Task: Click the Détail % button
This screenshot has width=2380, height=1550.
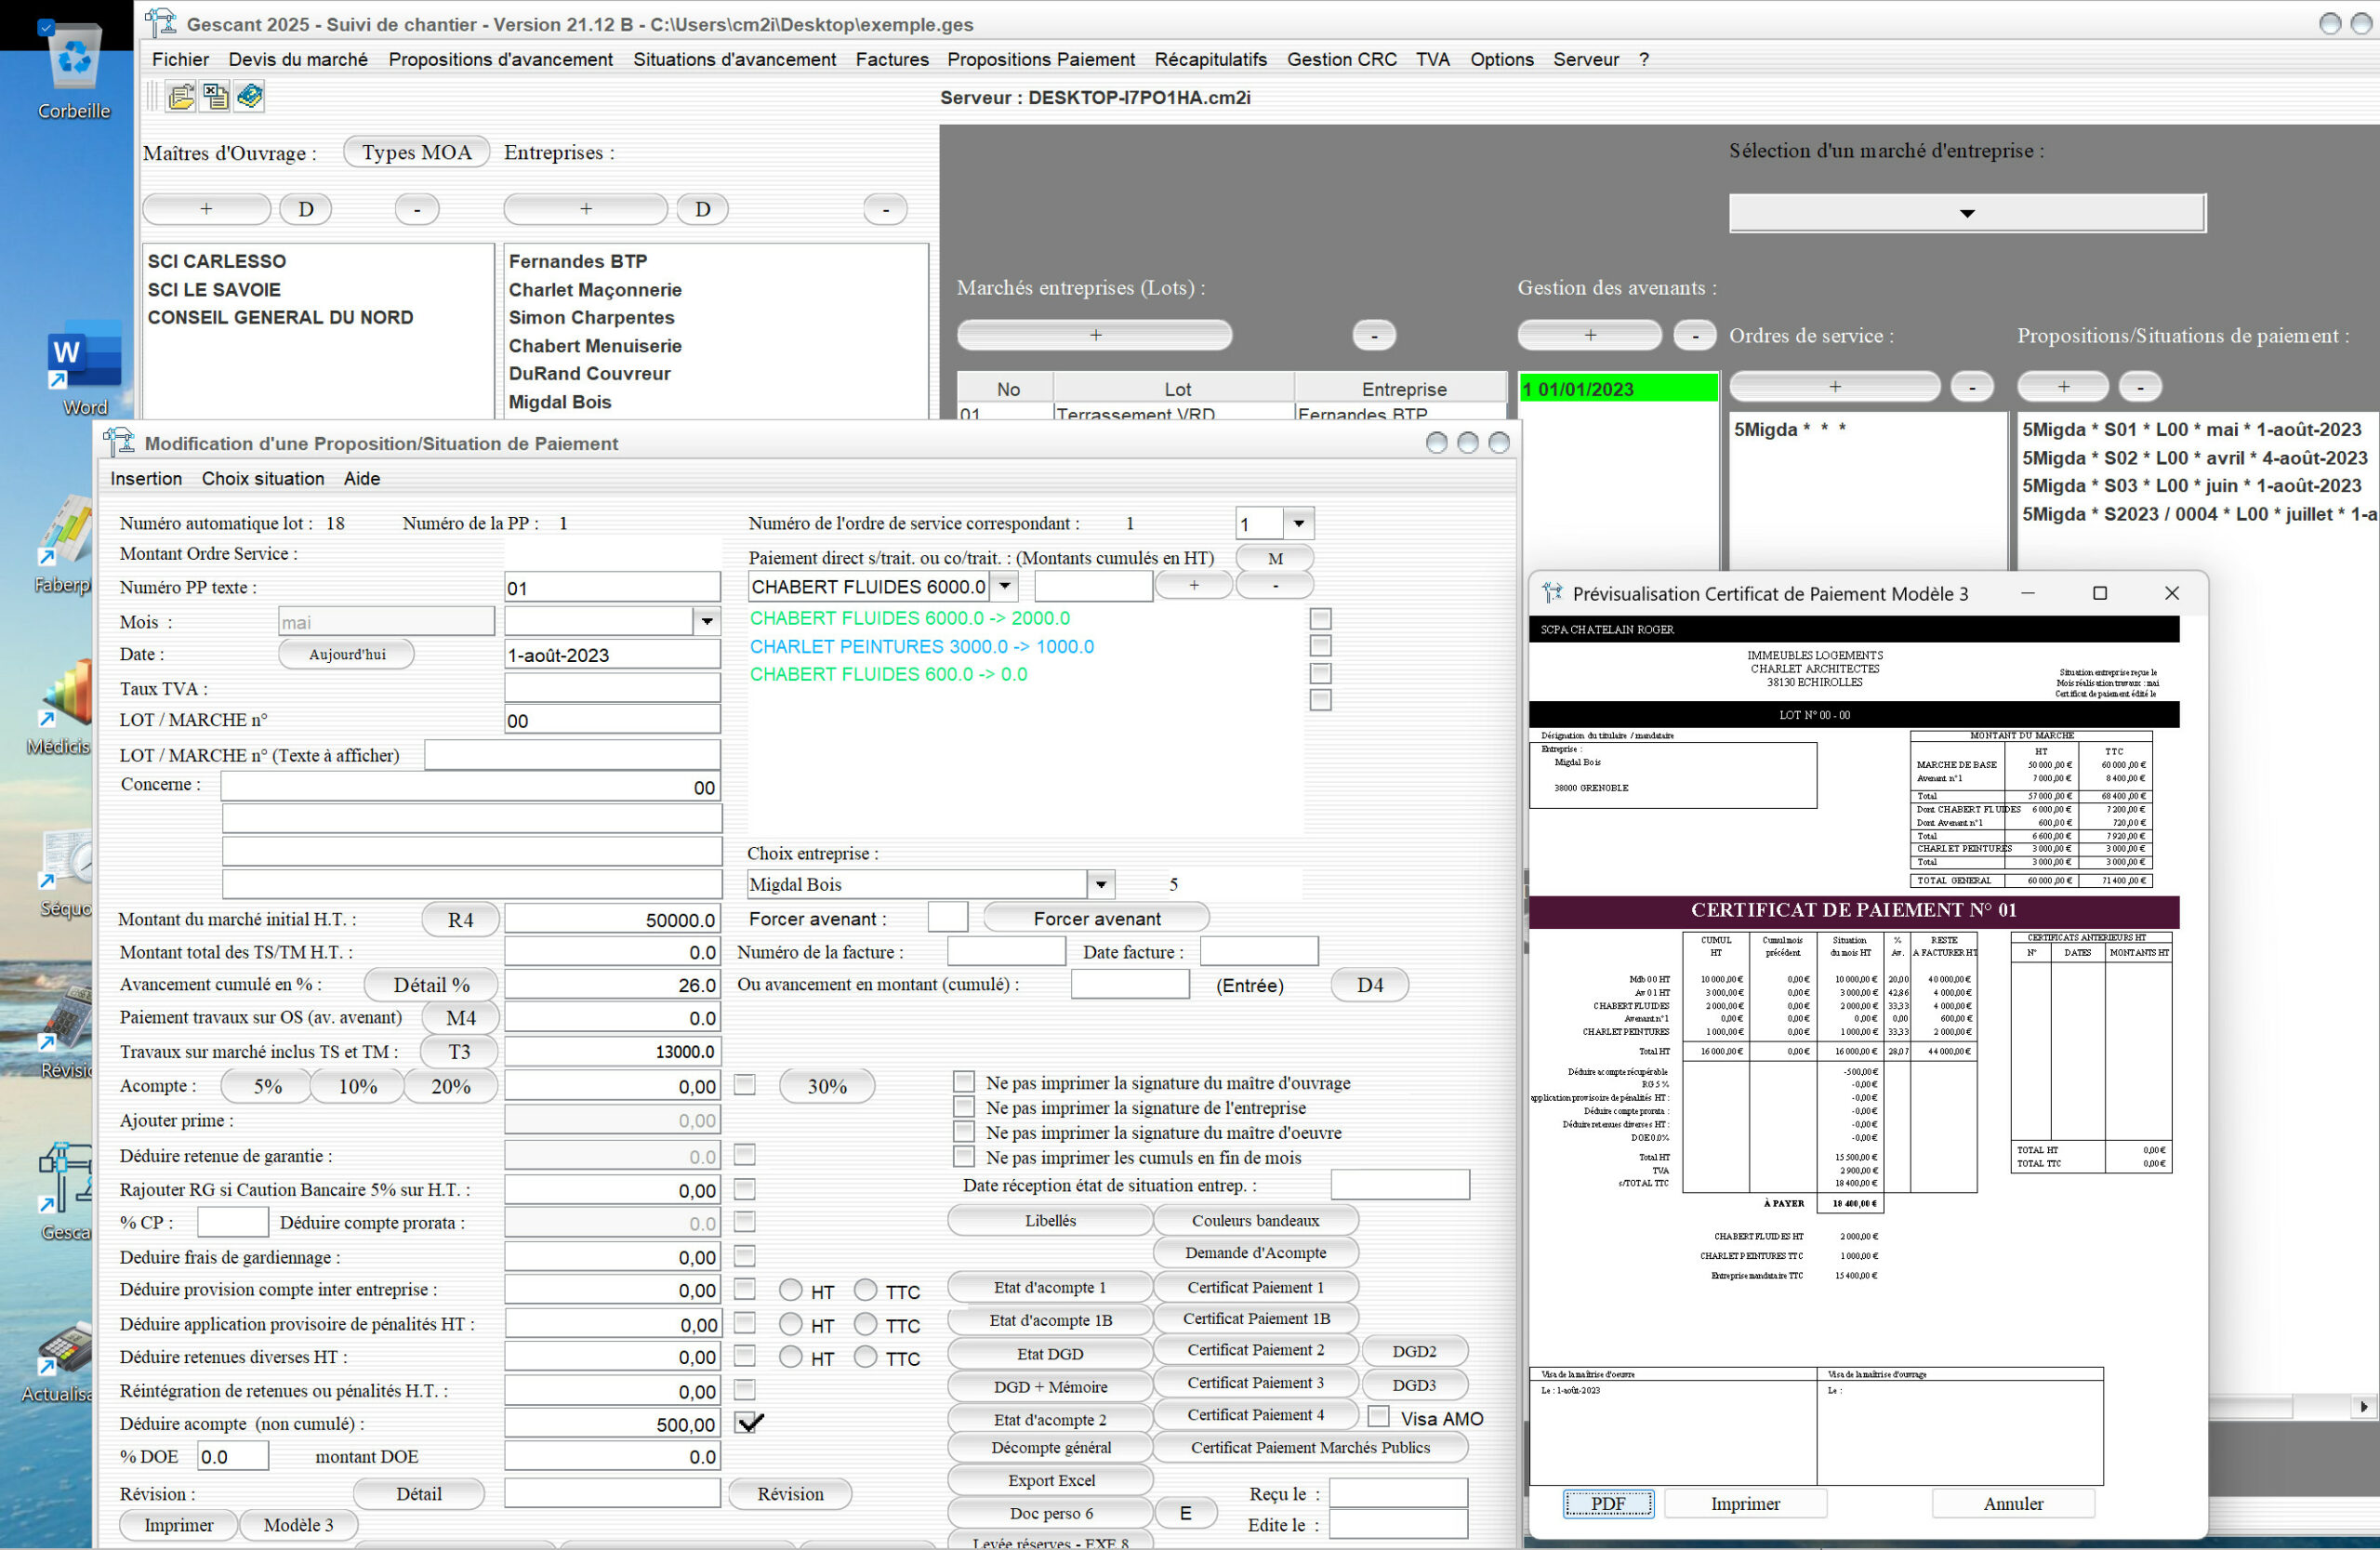Action: tap(431, 984)
